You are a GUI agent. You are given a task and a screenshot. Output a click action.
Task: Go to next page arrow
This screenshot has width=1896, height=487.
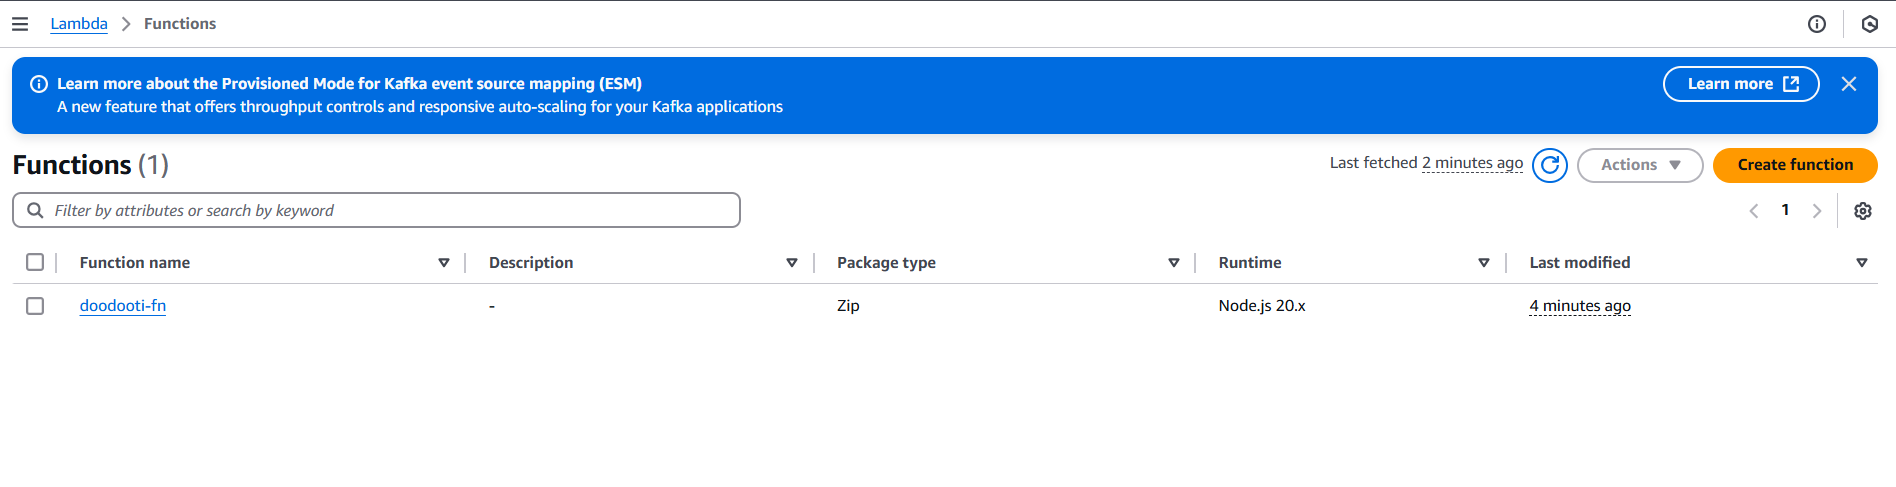1817,211
